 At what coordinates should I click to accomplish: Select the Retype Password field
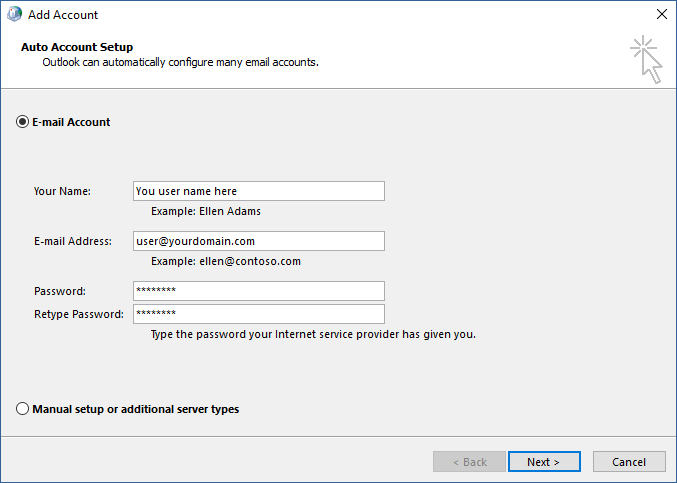pyautogui.click(x=258, y=314)
